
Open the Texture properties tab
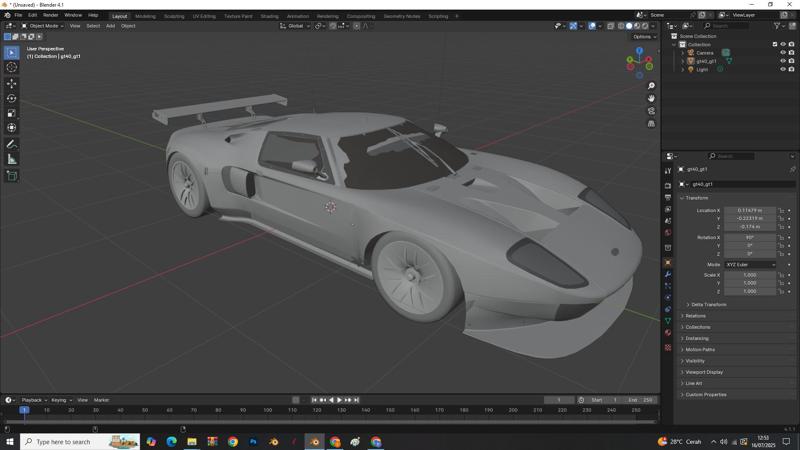(x=668, y=347)
